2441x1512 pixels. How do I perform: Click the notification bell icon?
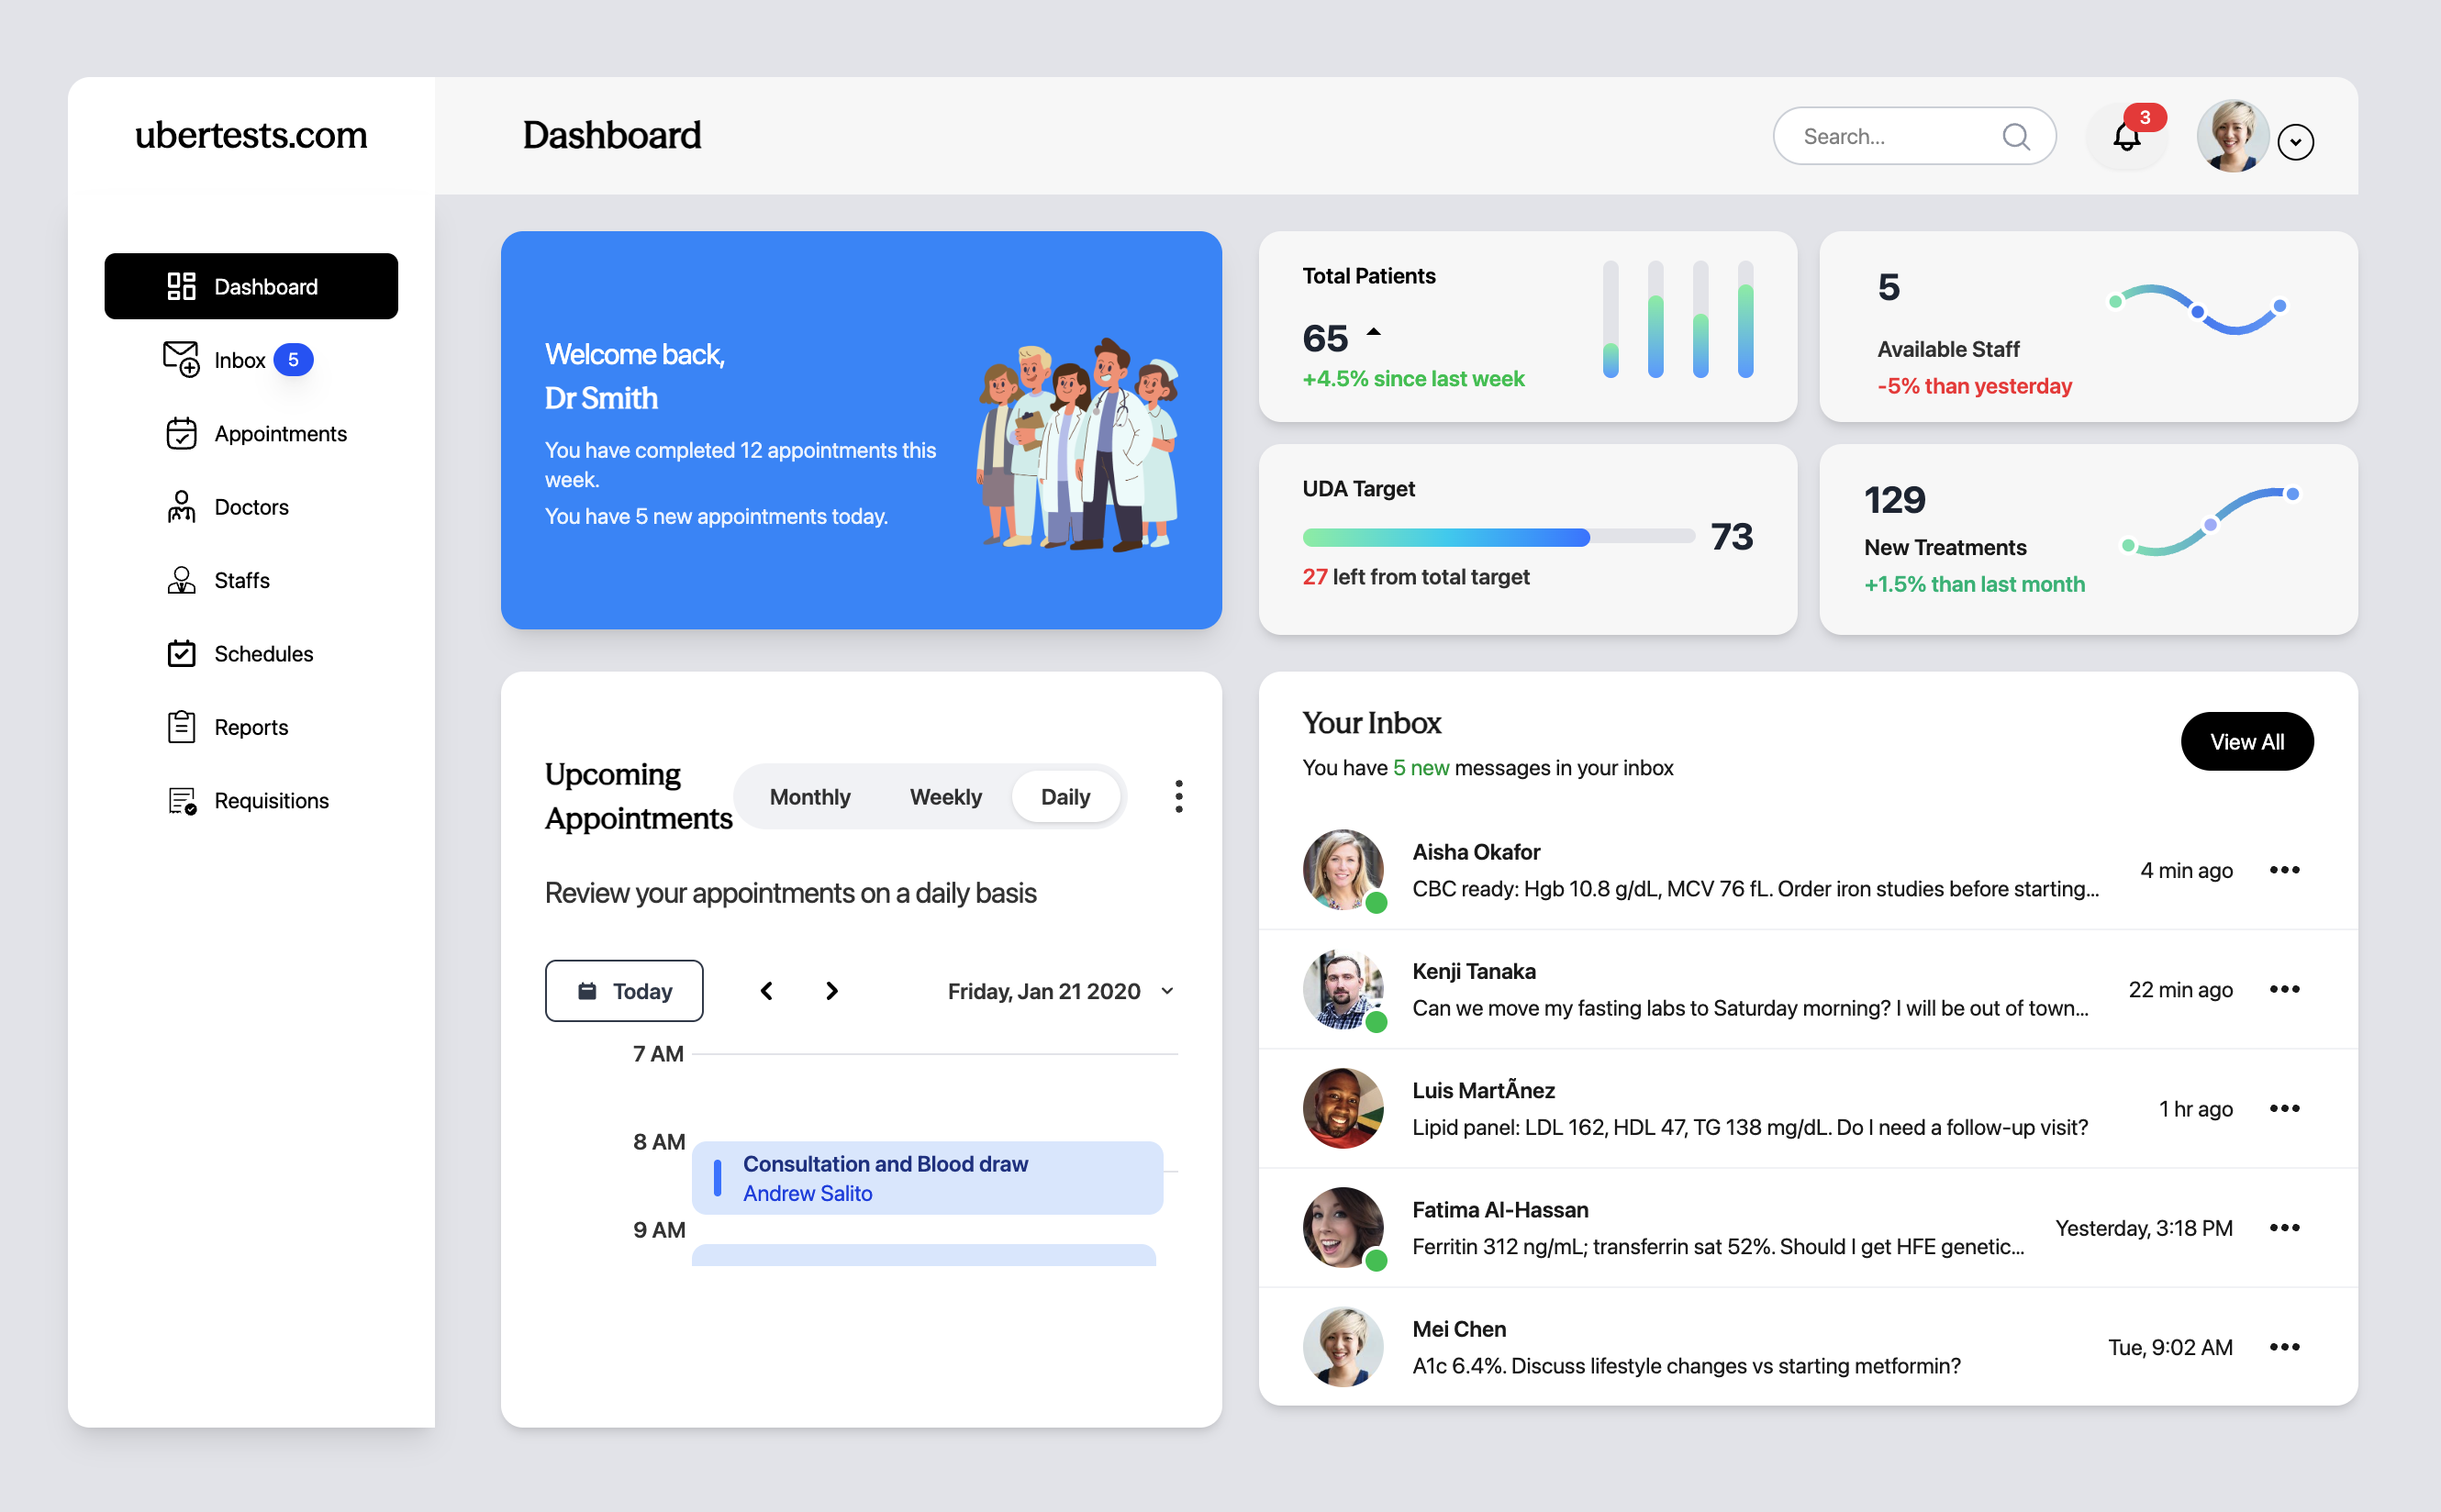tap(2125, 137)
